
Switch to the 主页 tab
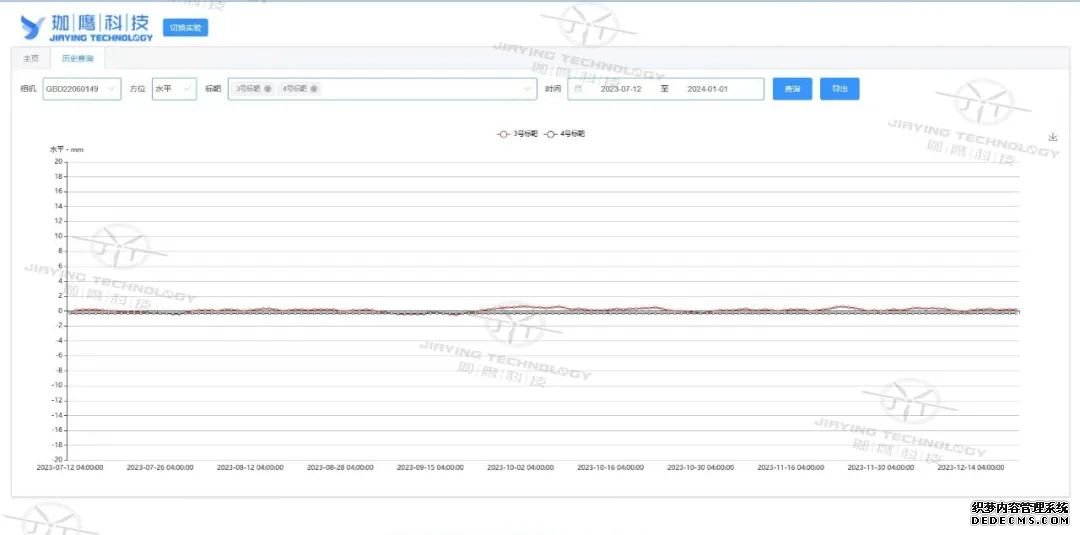pos(31,59)
